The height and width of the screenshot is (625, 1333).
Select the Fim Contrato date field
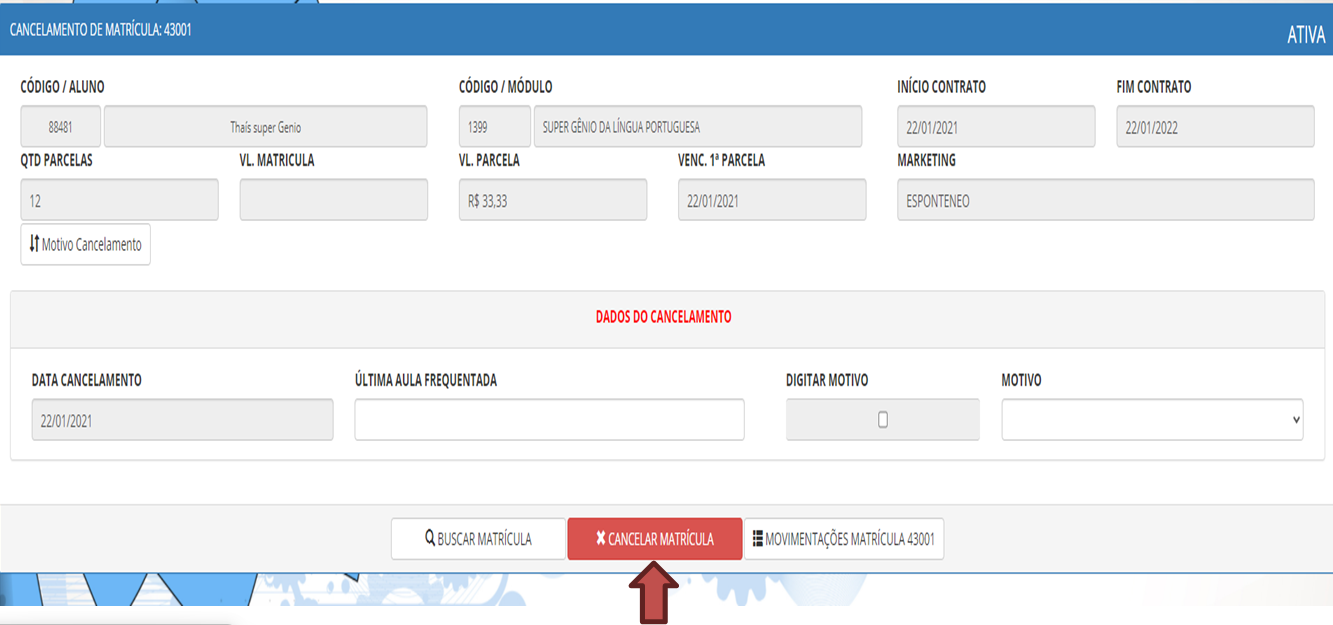pyautogui.click(x=1215, y=127)
